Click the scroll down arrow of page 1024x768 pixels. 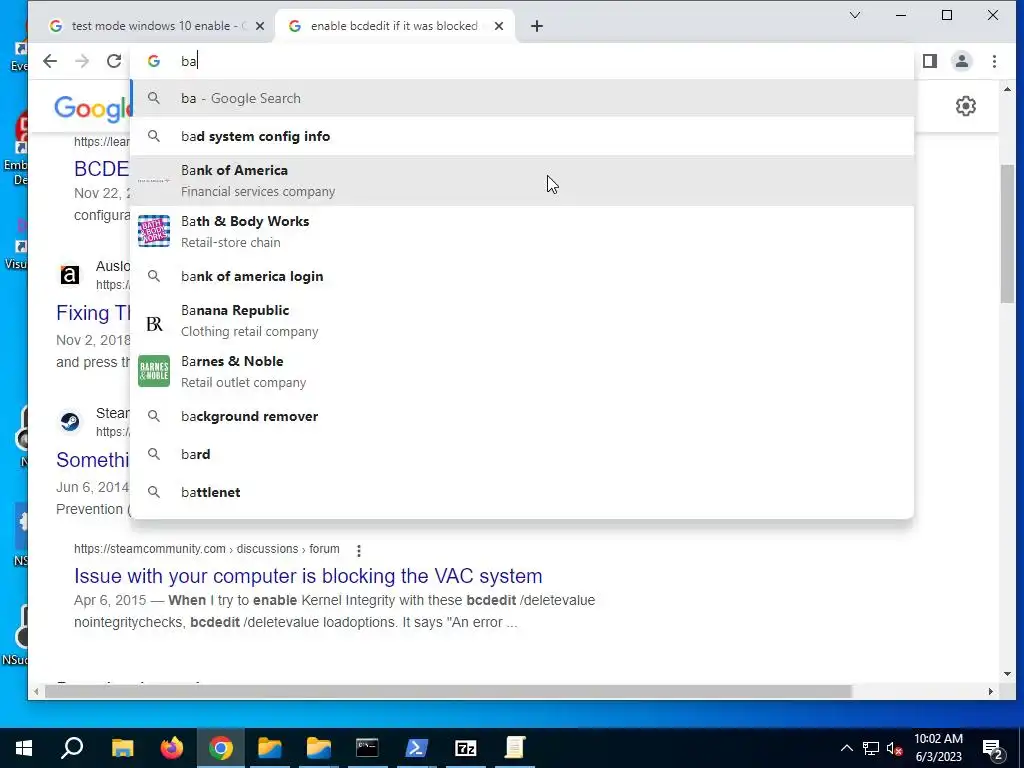pos(1007,674)
